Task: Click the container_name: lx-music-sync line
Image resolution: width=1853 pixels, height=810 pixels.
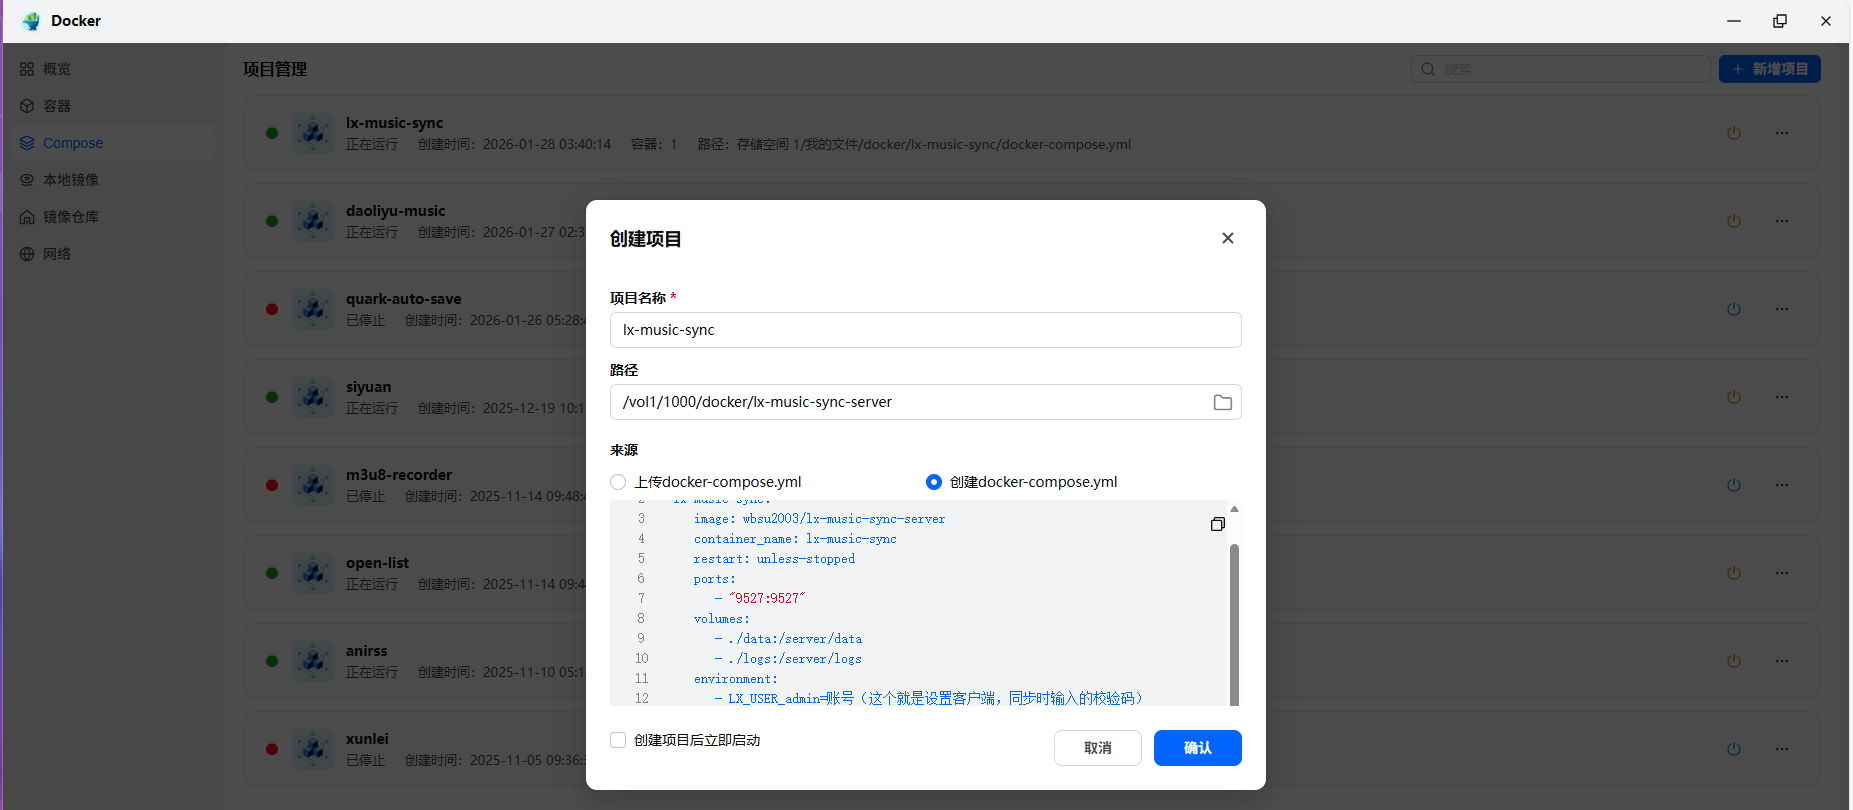Action: point(795,539)
